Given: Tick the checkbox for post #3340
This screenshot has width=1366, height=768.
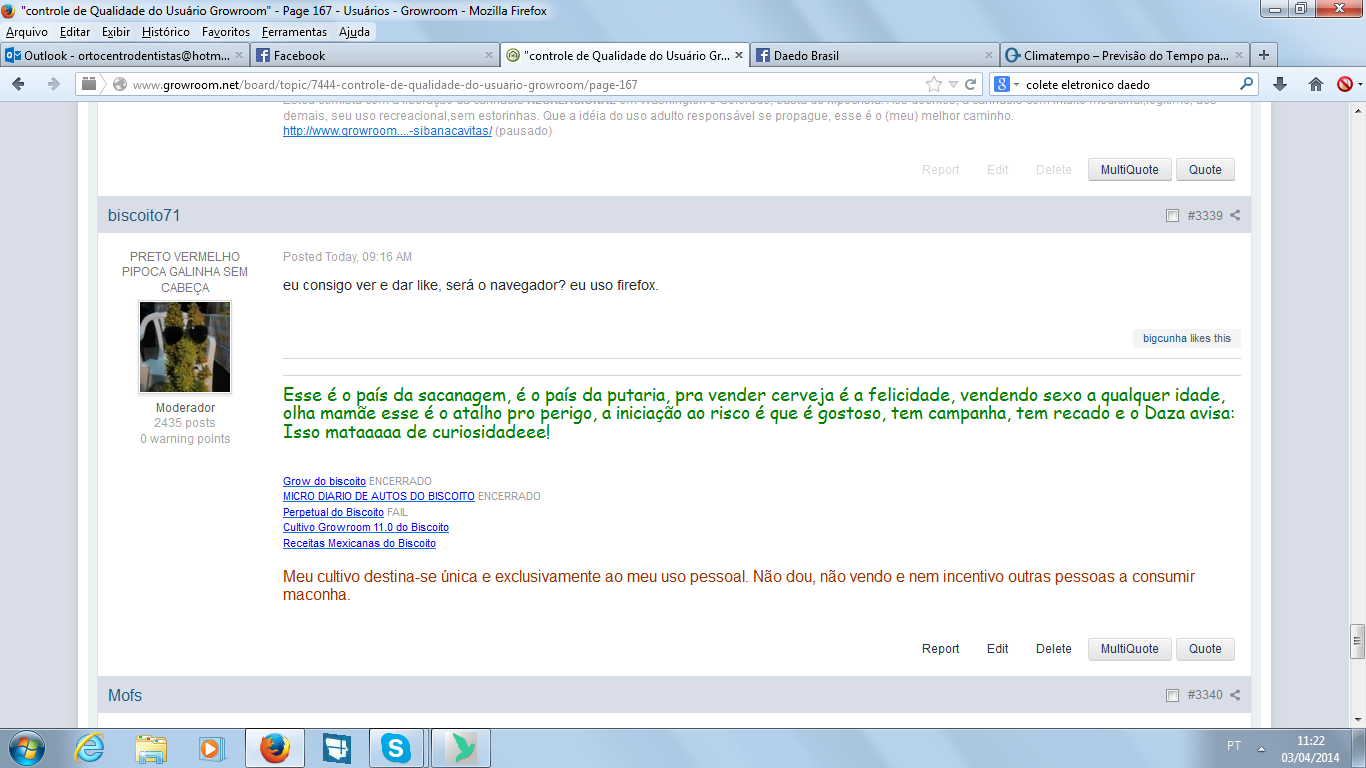Looking at the screenshot, I should pyautogui.click(x=1172, y=696).
